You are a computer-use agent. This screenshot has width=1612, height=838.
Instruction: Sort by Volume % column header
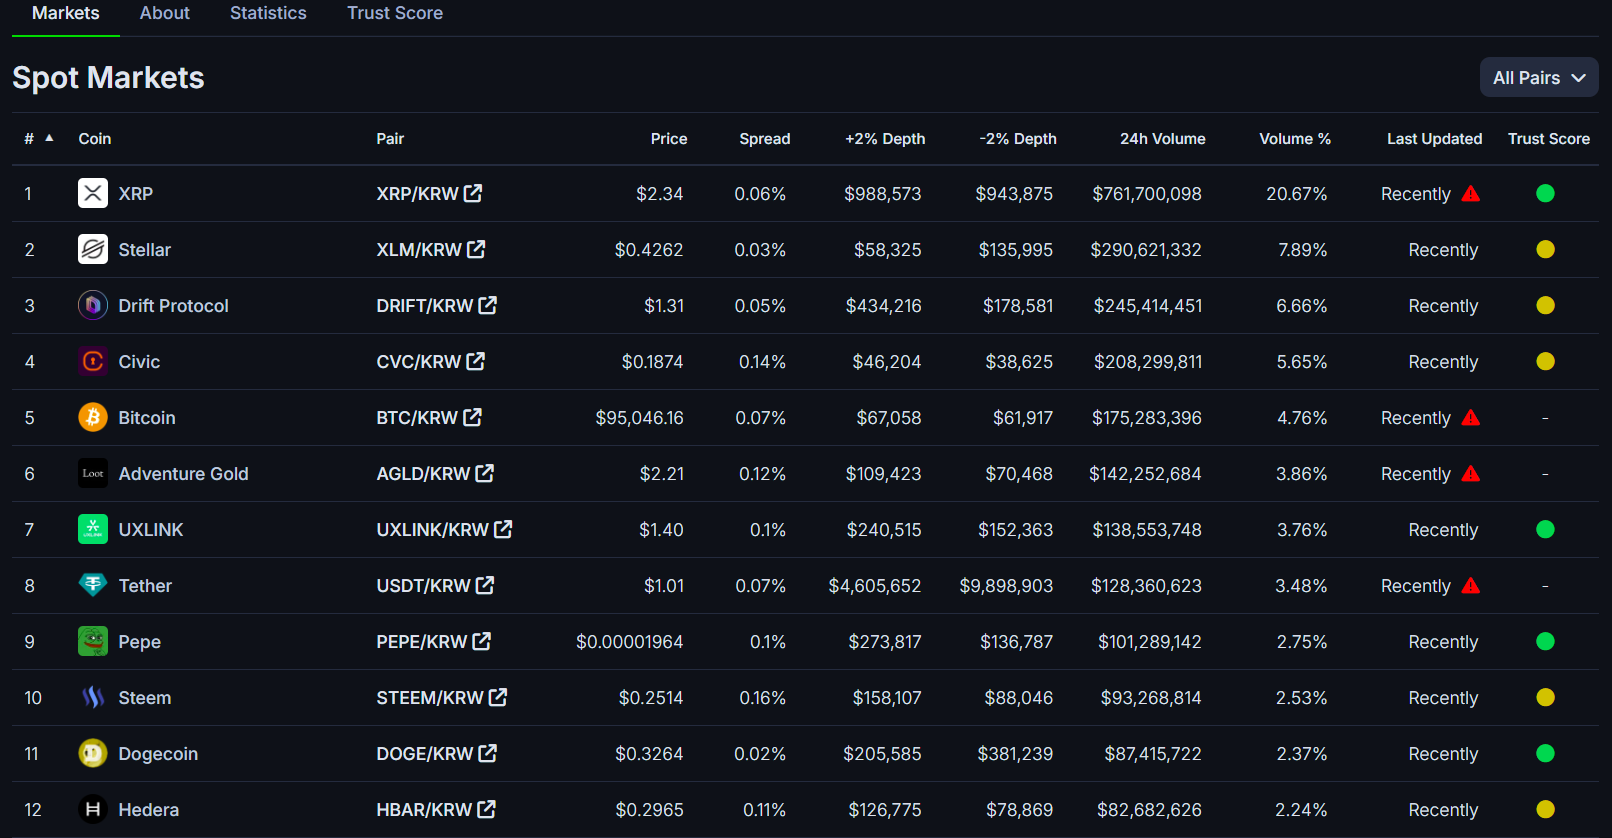tap(1295, 139)
